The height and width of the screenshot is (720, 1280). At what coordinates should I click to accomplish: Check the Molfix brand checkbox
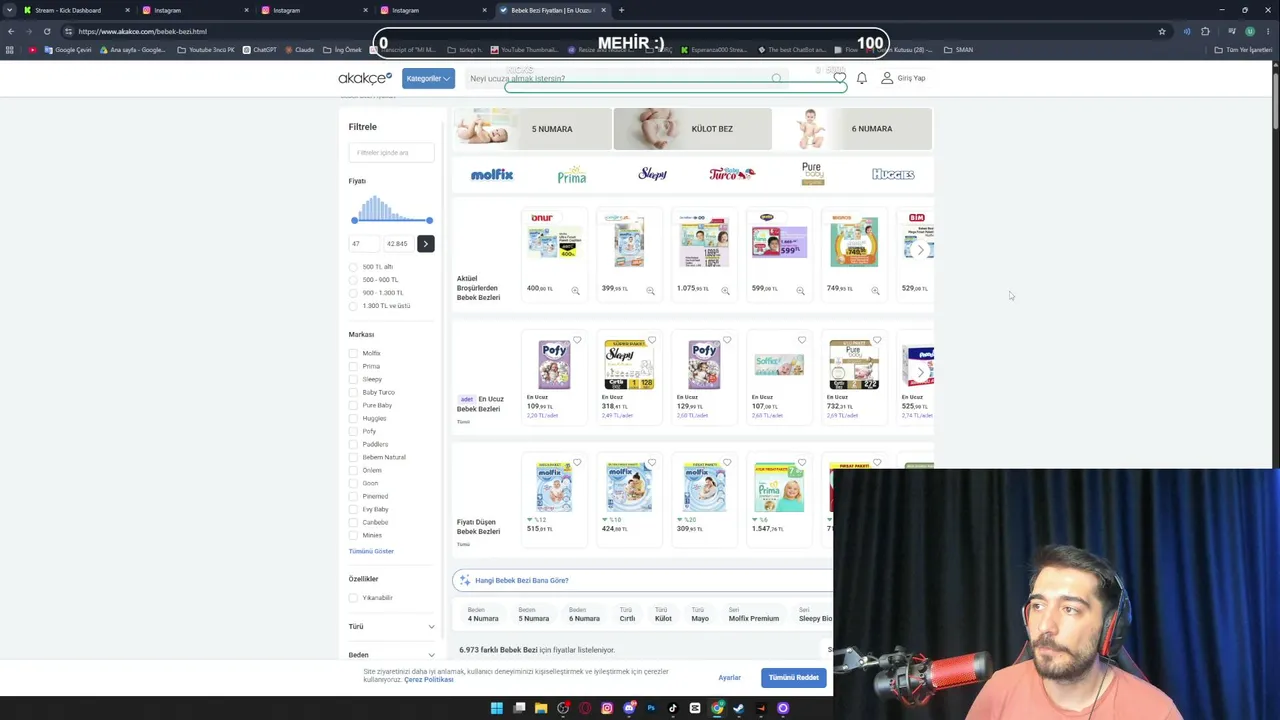pyautogui.click(x=353, y=353)
